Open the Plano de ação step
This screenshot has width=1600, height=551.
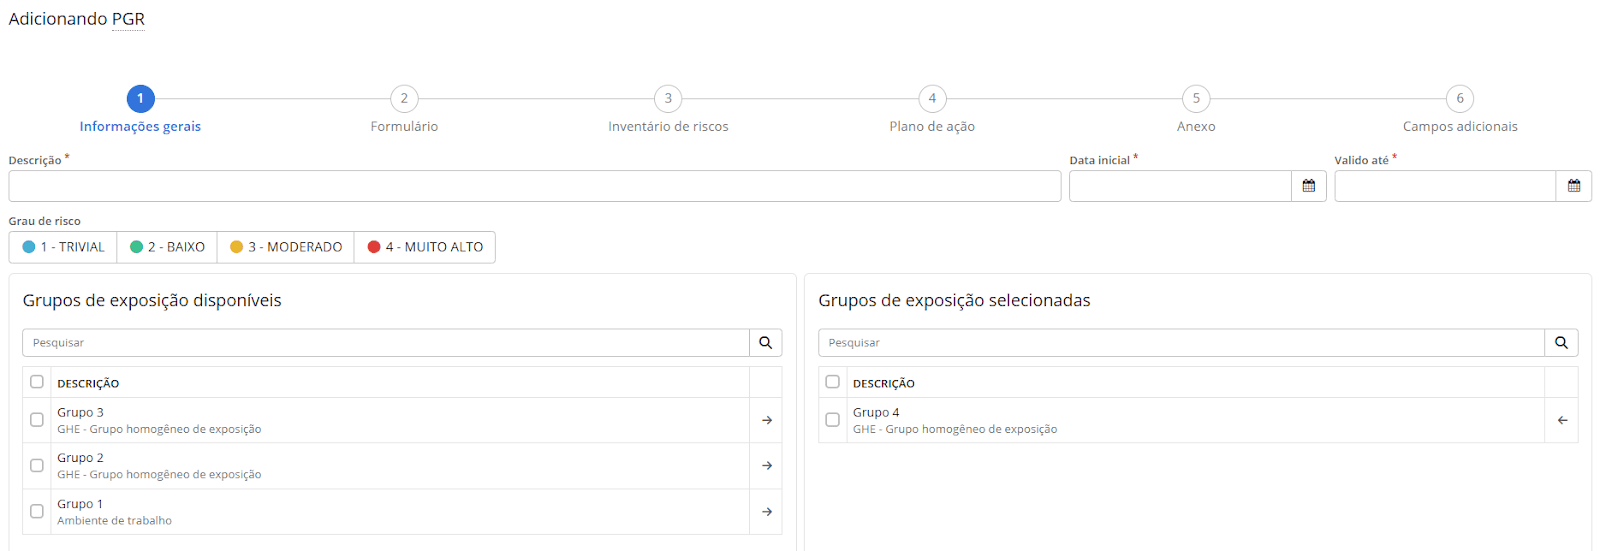click(932, 127)
